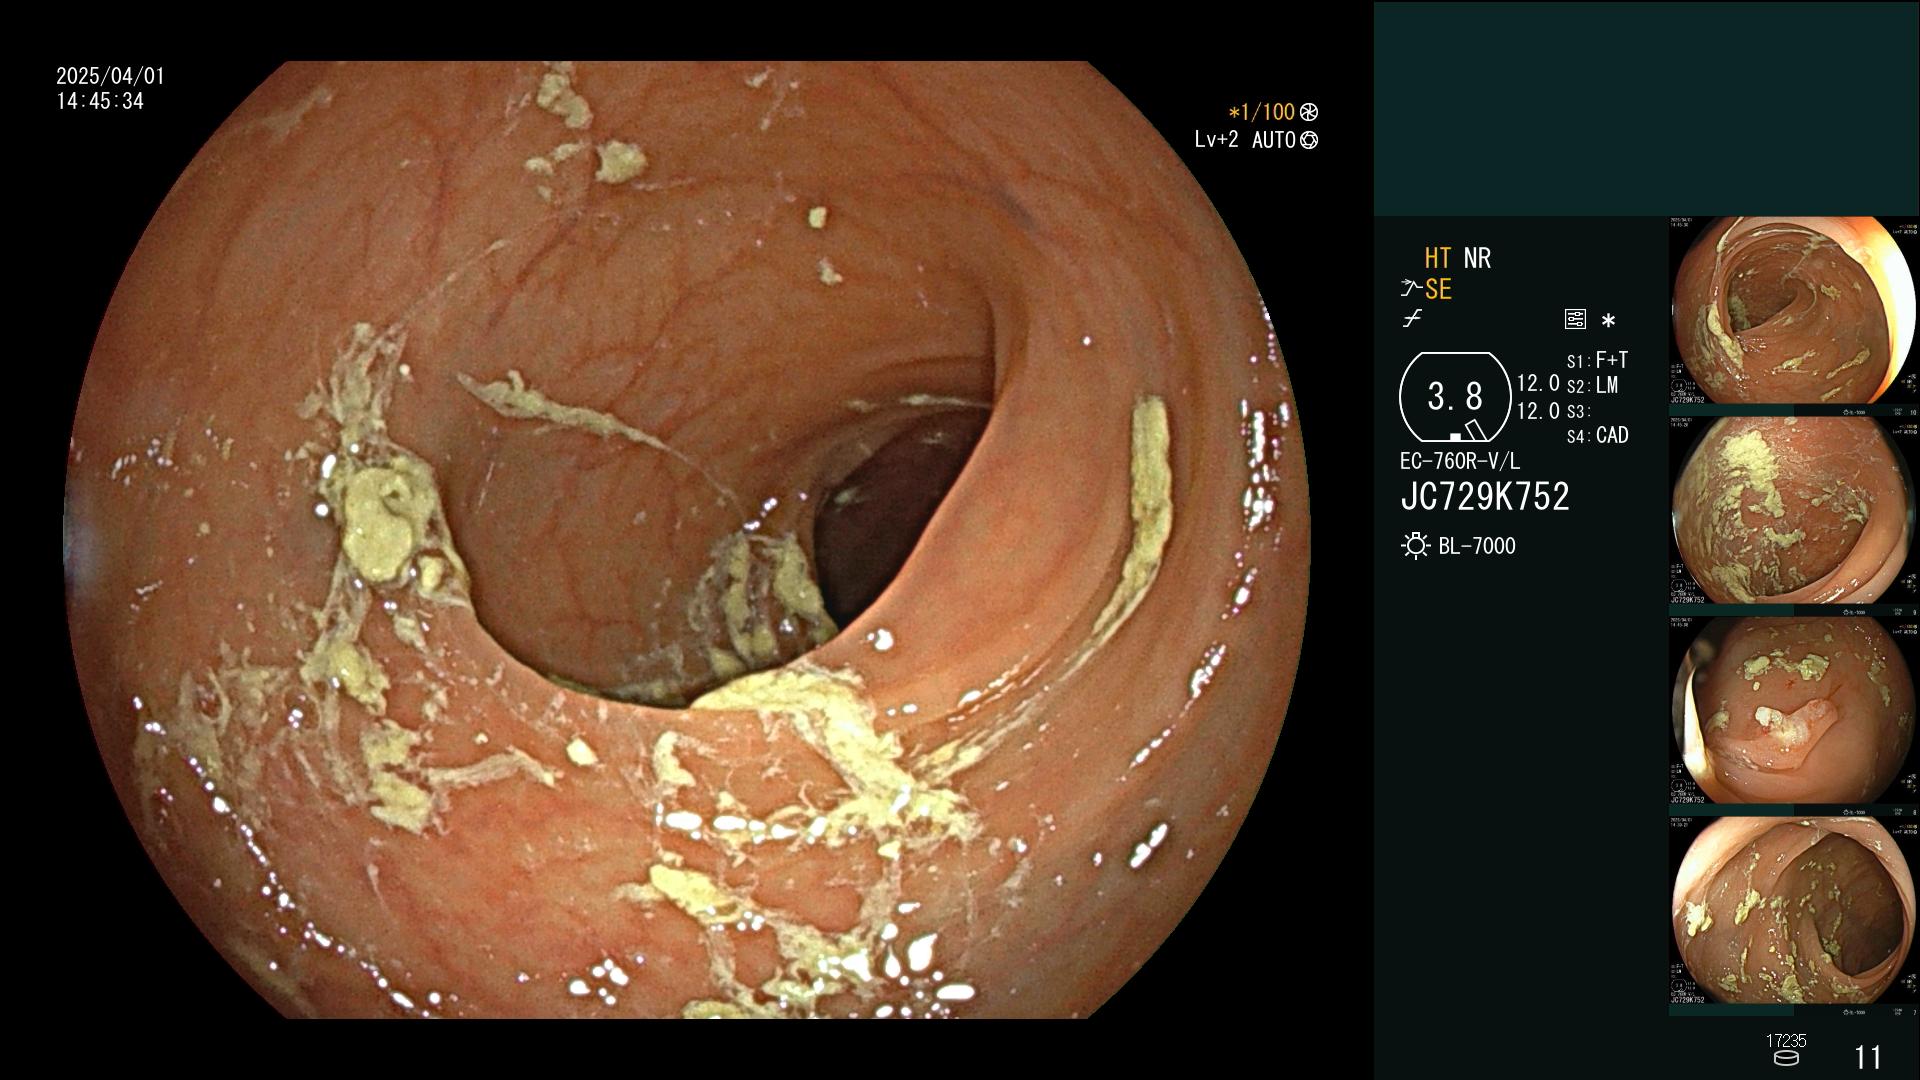
Task: Click the structure enhancement curve icon beside SE
Action: tap(1411, 290)
